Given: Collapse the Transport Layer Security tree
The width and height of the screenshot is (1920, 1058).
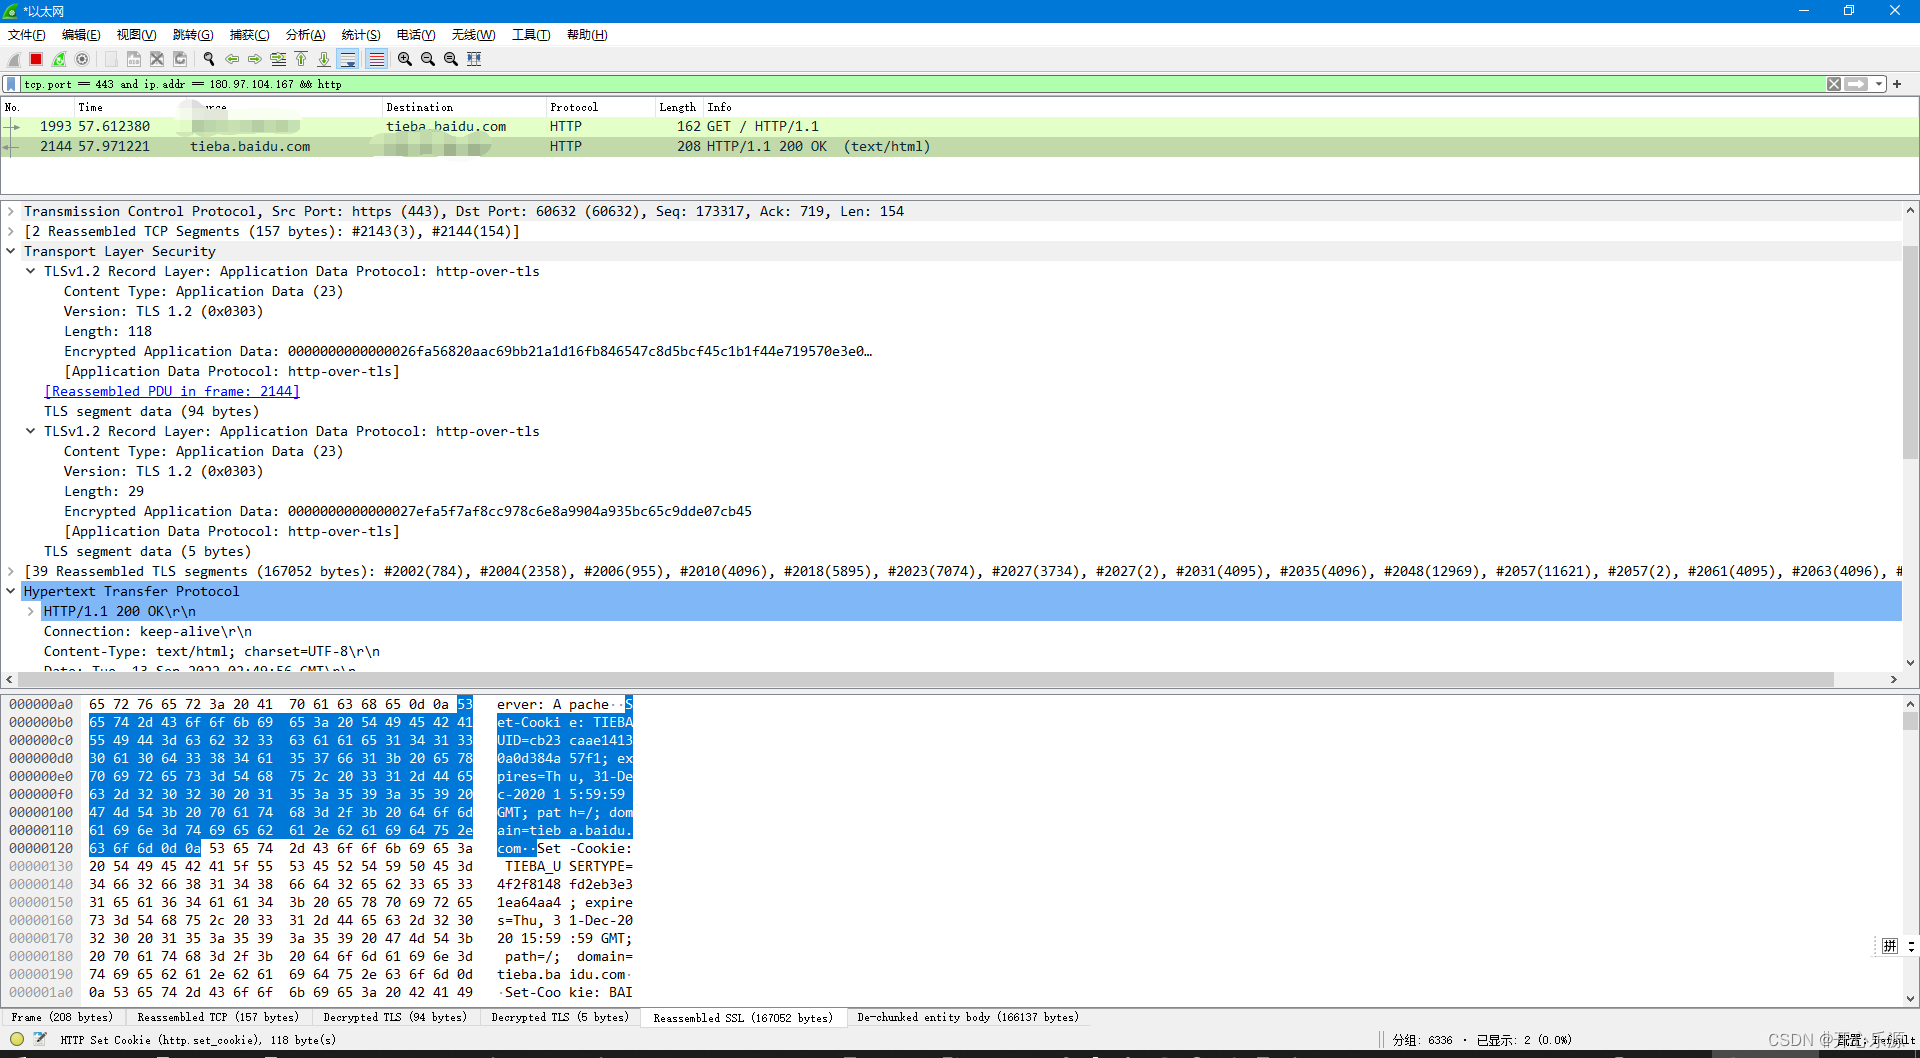Looking at the screenshot, I should coord(11,251).
